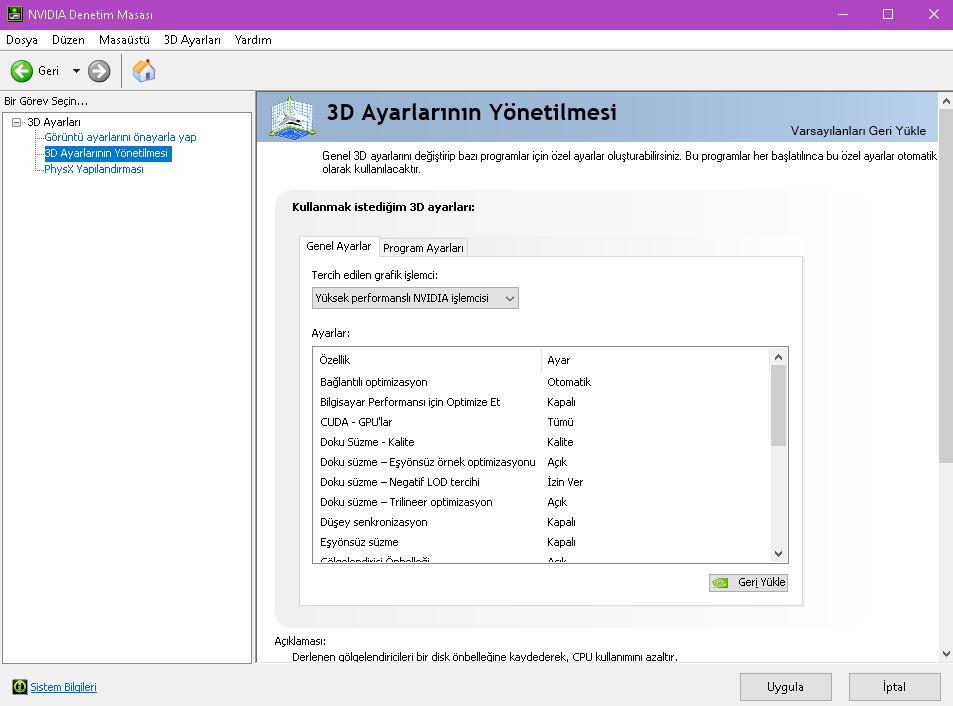Open the Tercih edilen grafik işlemci dropdown
Screen dimensions: 953x706
click(x=415, y=298)
